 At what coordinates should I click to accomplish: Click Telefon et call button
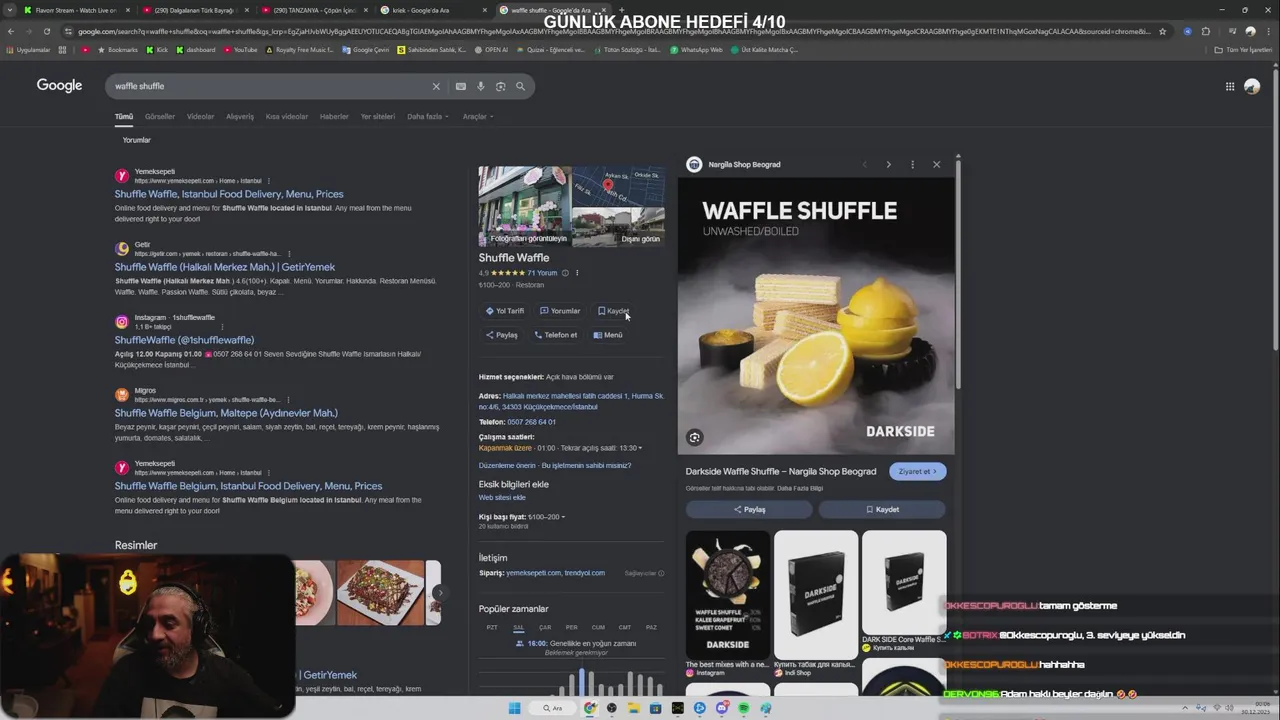coord(556,335)
